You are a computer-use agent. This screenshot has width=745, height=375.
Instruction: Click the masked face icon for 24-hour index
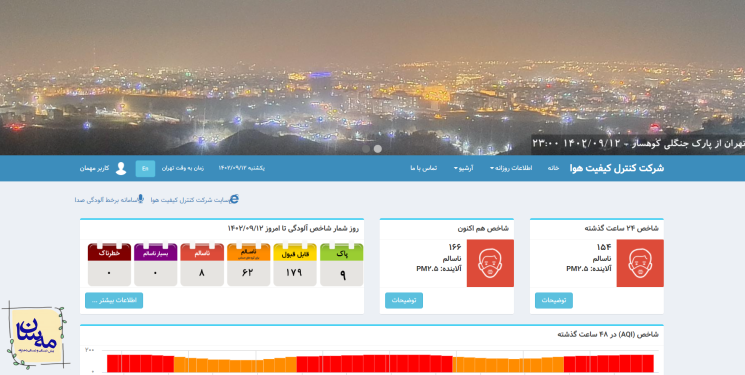pos(640,263)
